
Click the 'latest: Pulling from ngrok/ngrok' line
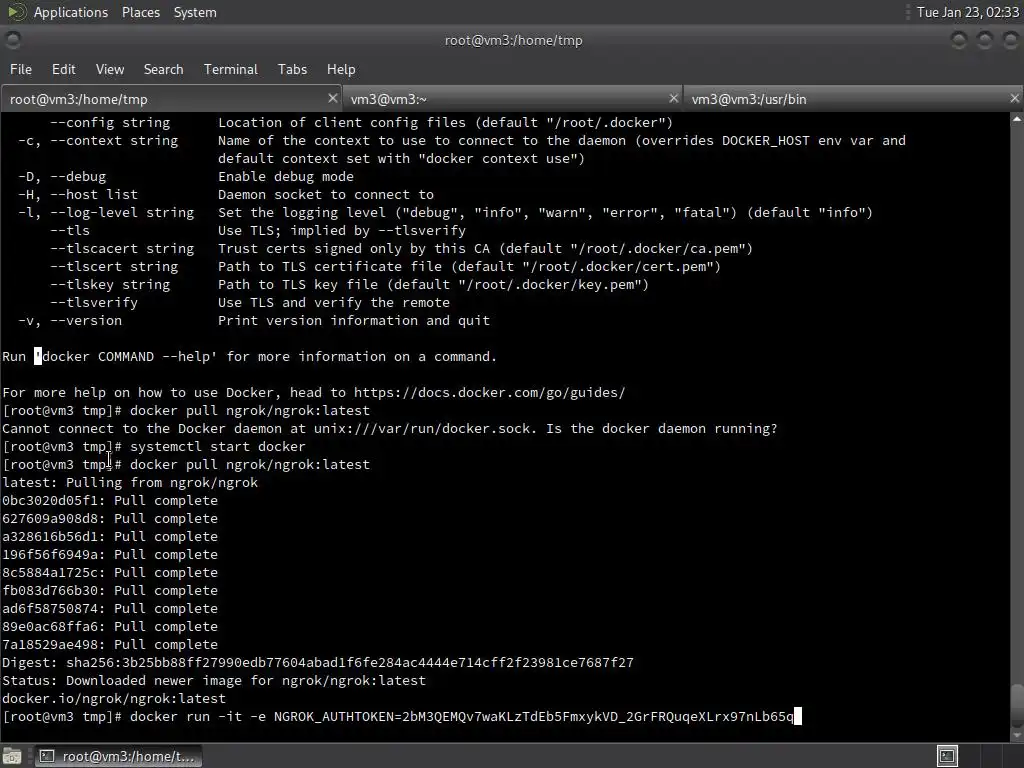130,483
